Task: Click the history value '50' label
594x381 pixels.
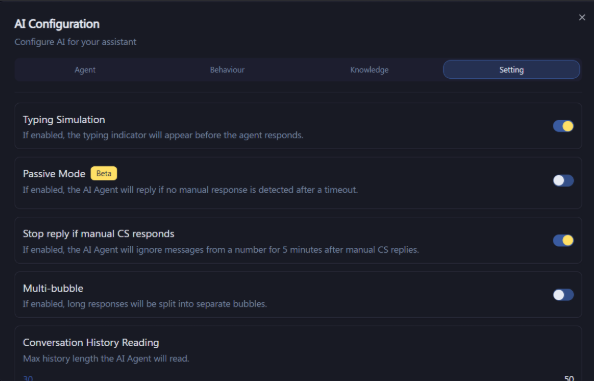Action: pyautogui.click(x=569, y=378)
